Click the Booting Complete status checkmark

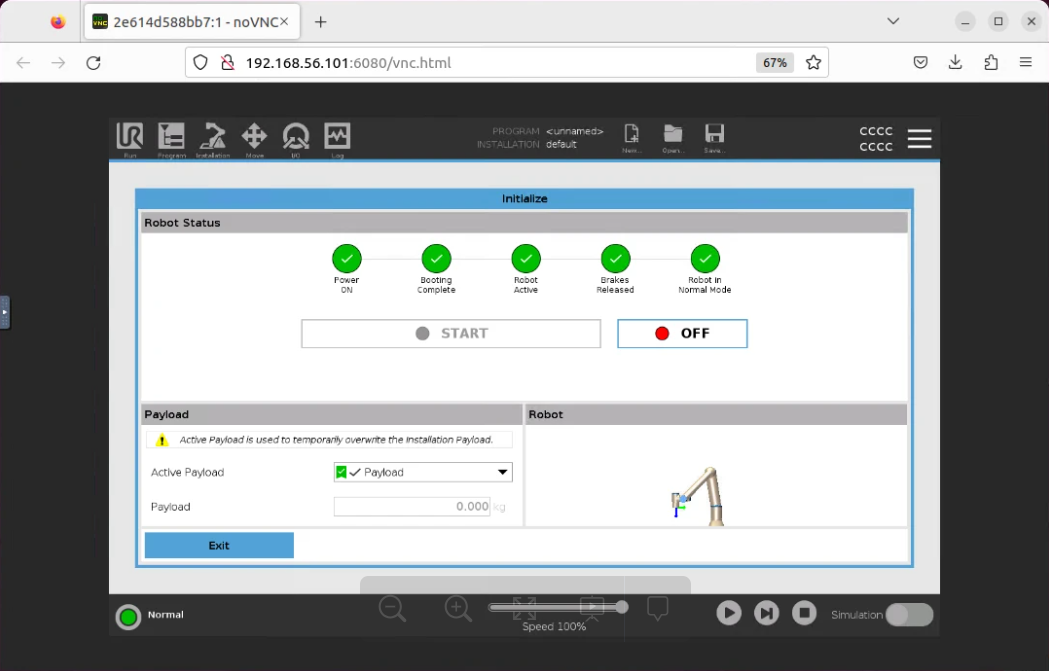436,258
